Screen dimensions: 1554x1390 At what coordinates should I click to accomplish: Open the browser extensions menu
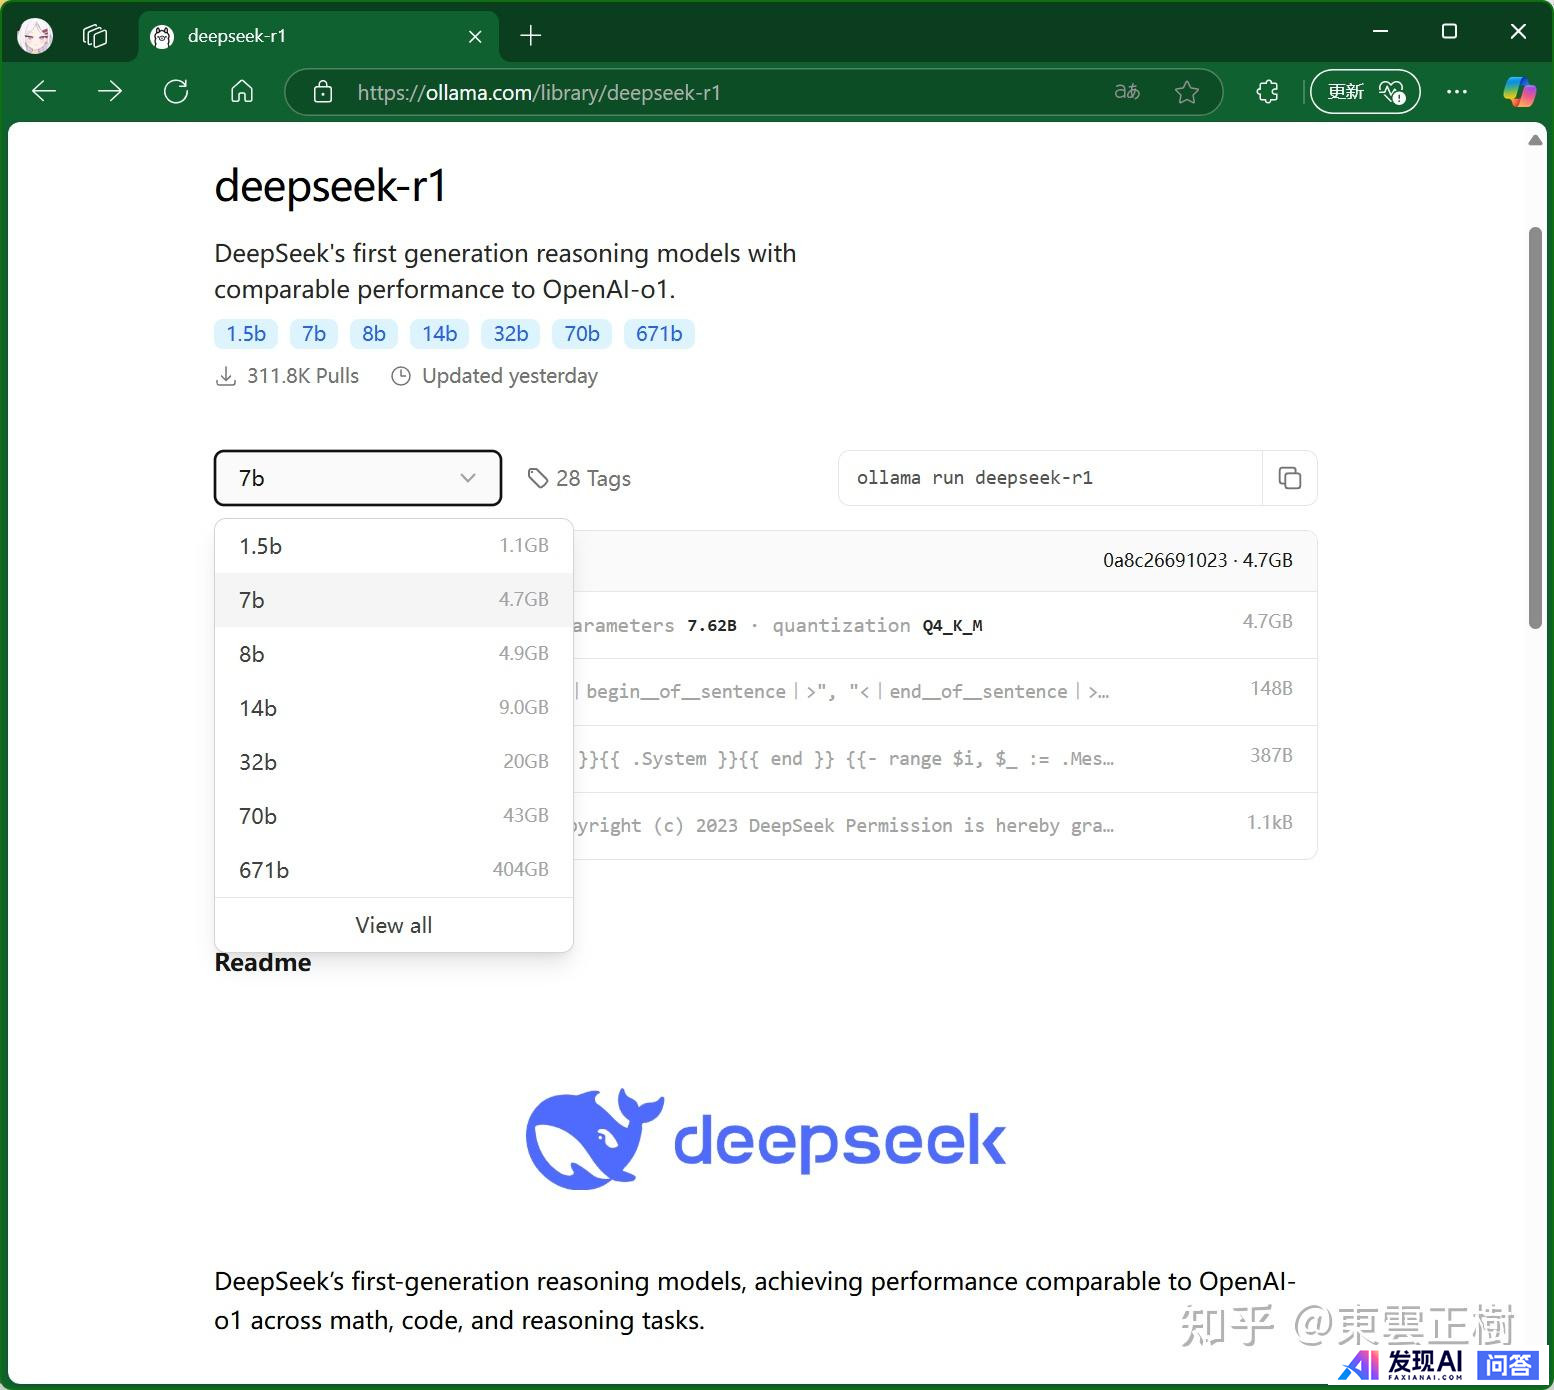[1267, 92]
